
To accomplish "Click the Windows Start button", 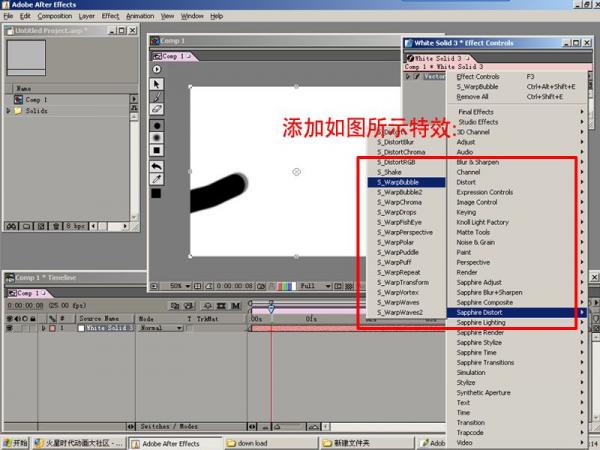I will click(15, 443).
